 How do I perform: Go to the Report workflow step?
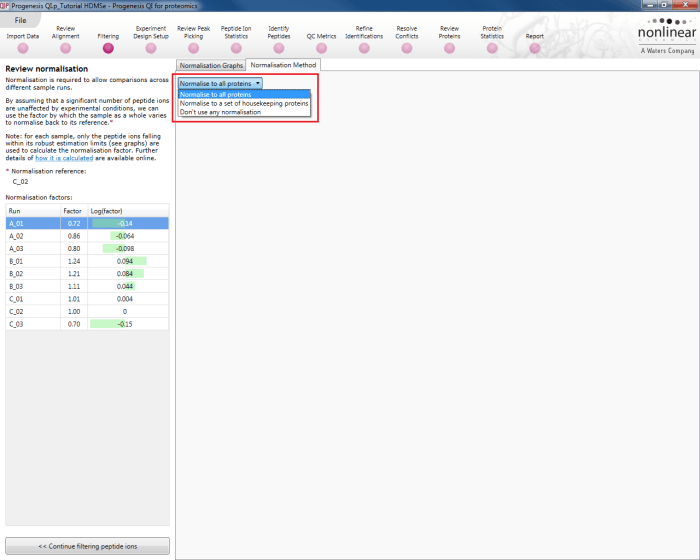coord(535,43)
